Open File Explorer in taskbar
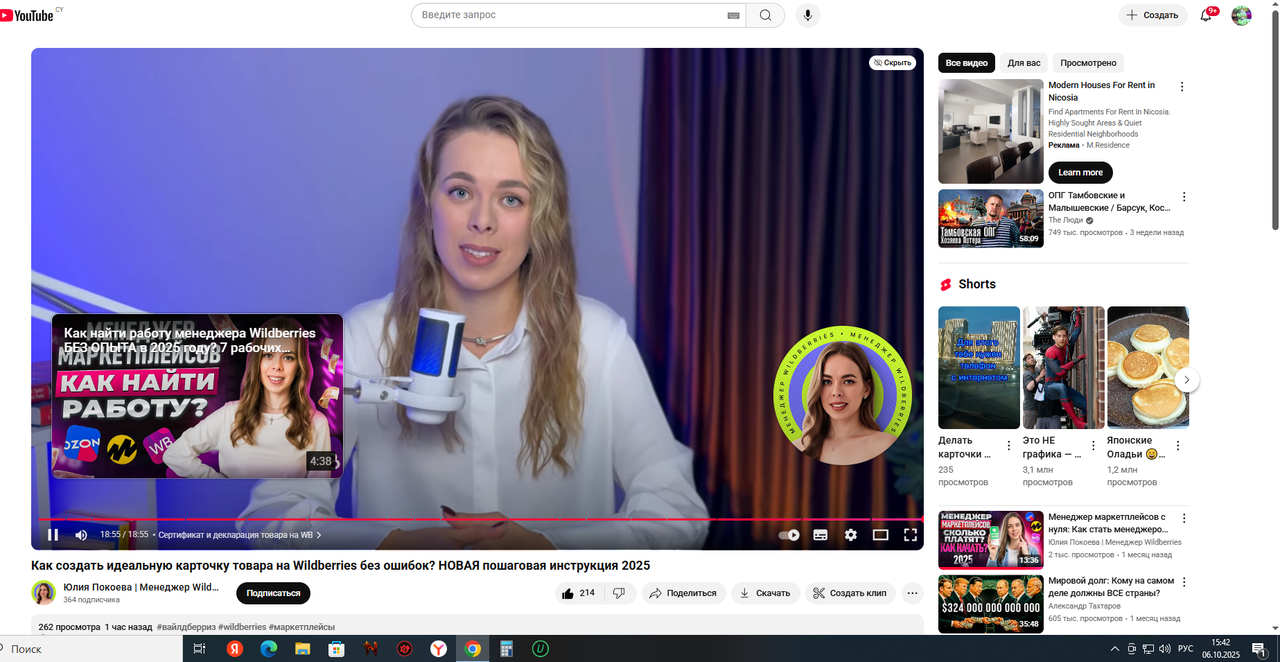The image size is (1280, 662). pos(302,649)
